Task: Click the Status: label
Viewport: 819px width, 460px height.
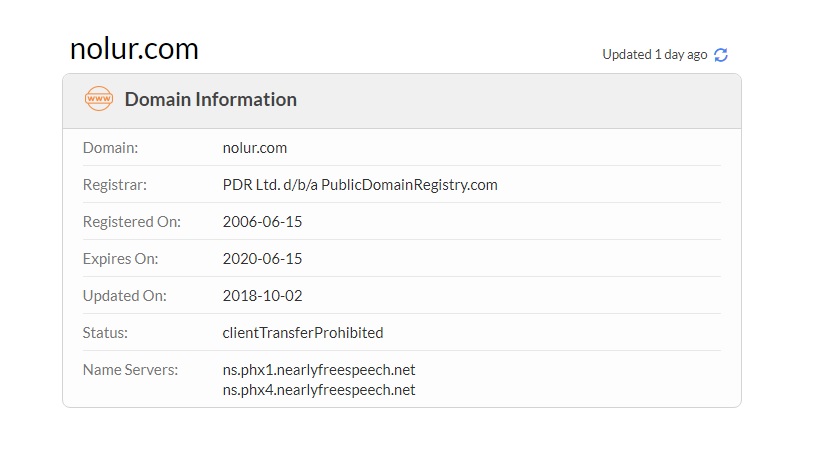Action: 105,333
